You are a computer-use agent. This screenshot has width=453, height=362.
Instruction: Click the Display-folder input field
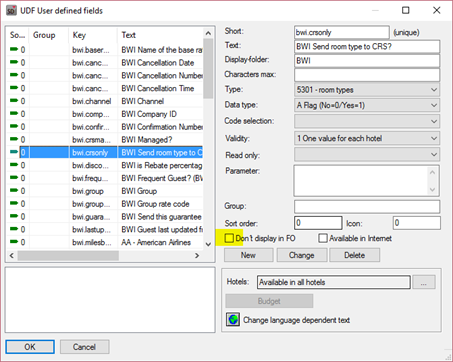point(367,61)
